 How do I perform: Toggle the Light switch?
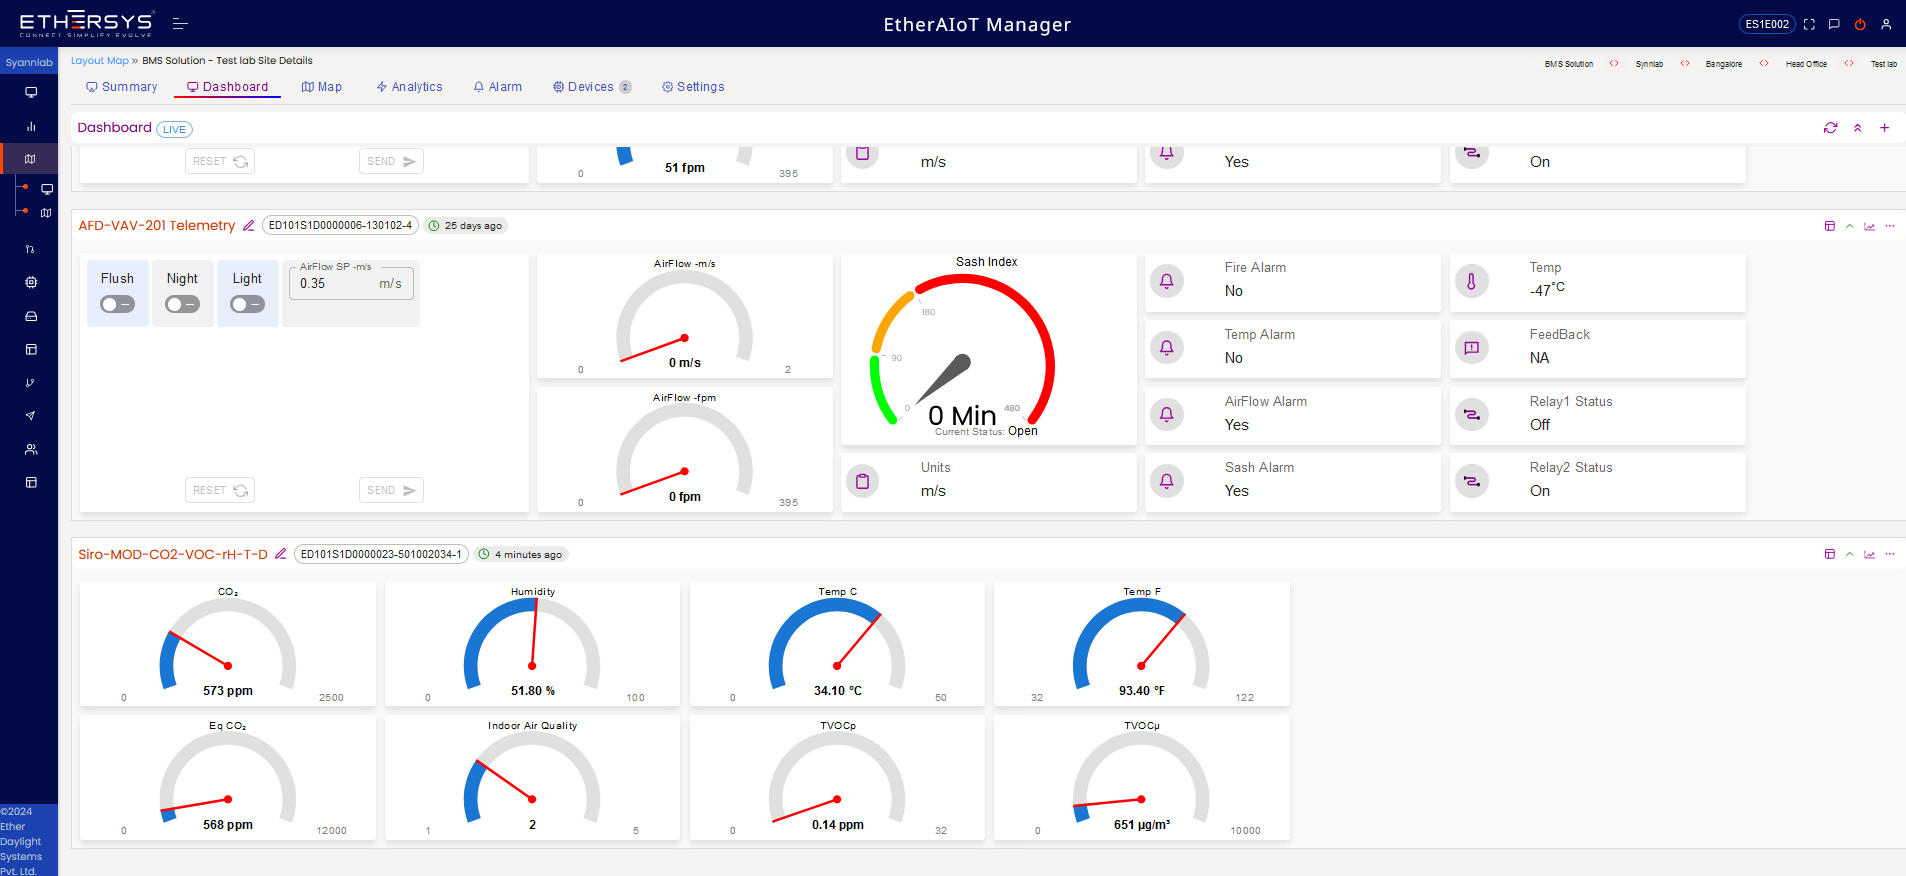(x=247, y=304)
